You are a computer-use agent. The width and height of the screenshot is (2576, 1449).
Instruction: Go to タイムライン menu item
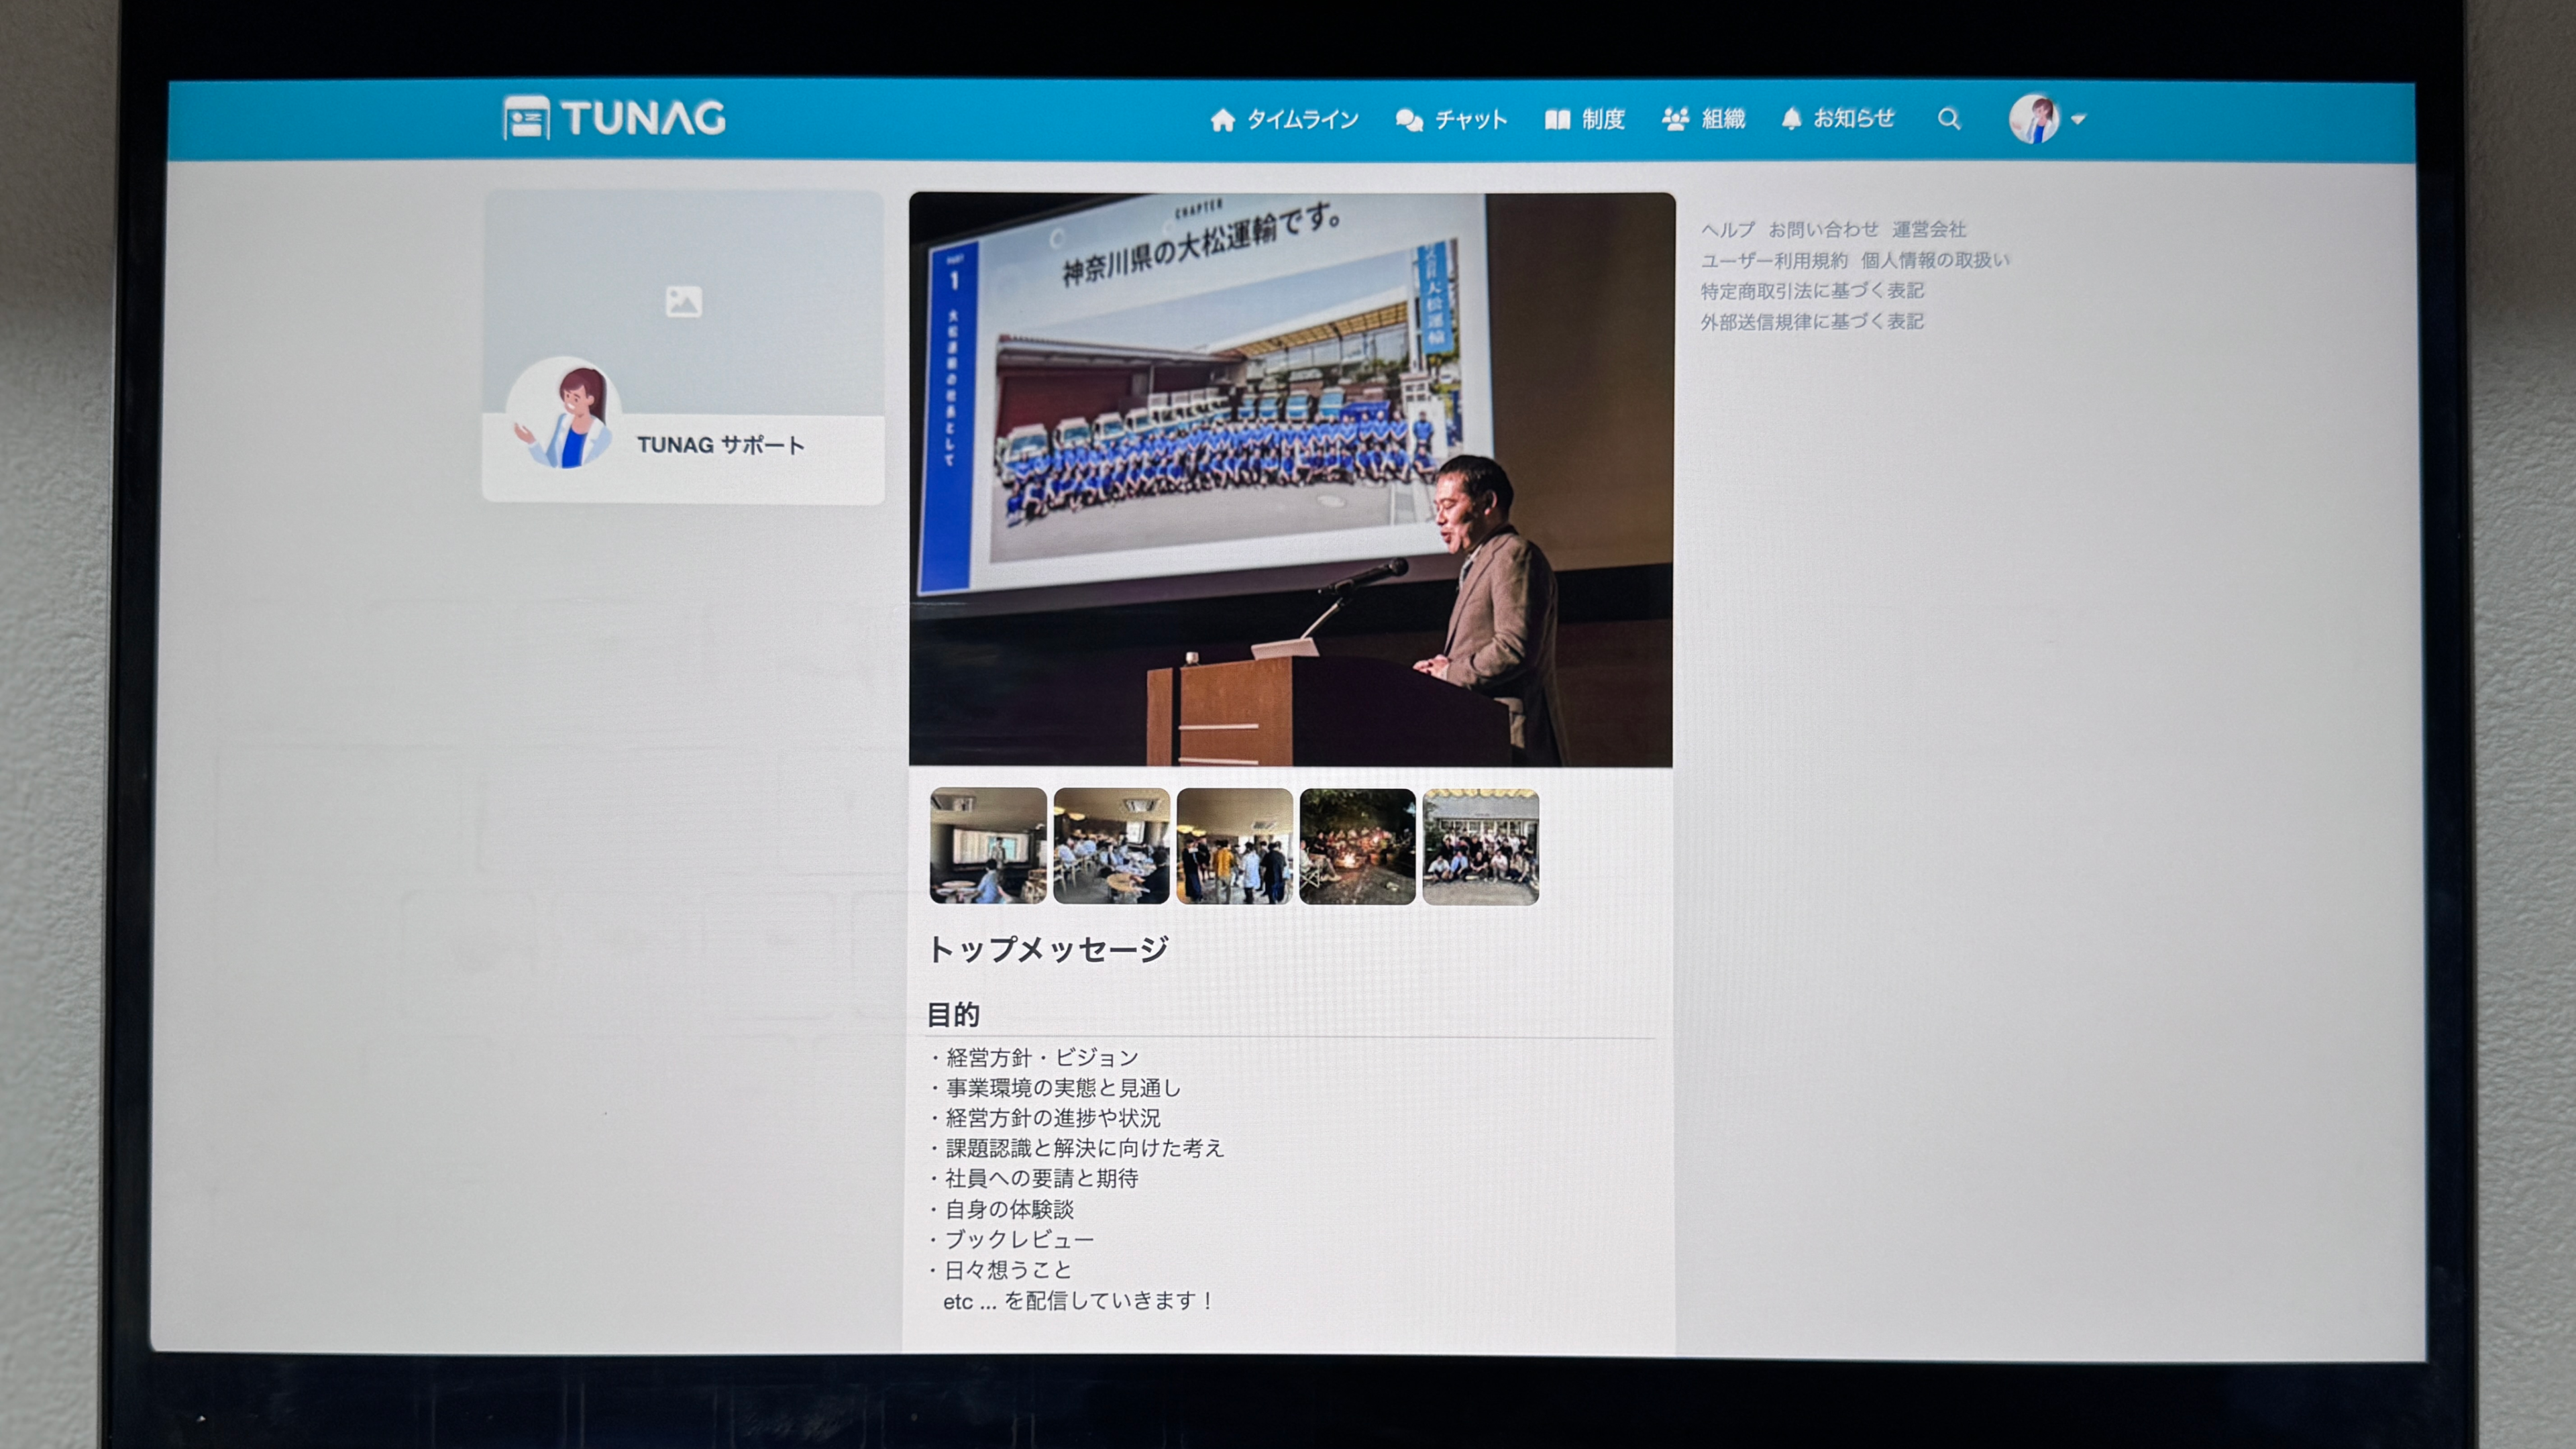tap(1301, 120)
